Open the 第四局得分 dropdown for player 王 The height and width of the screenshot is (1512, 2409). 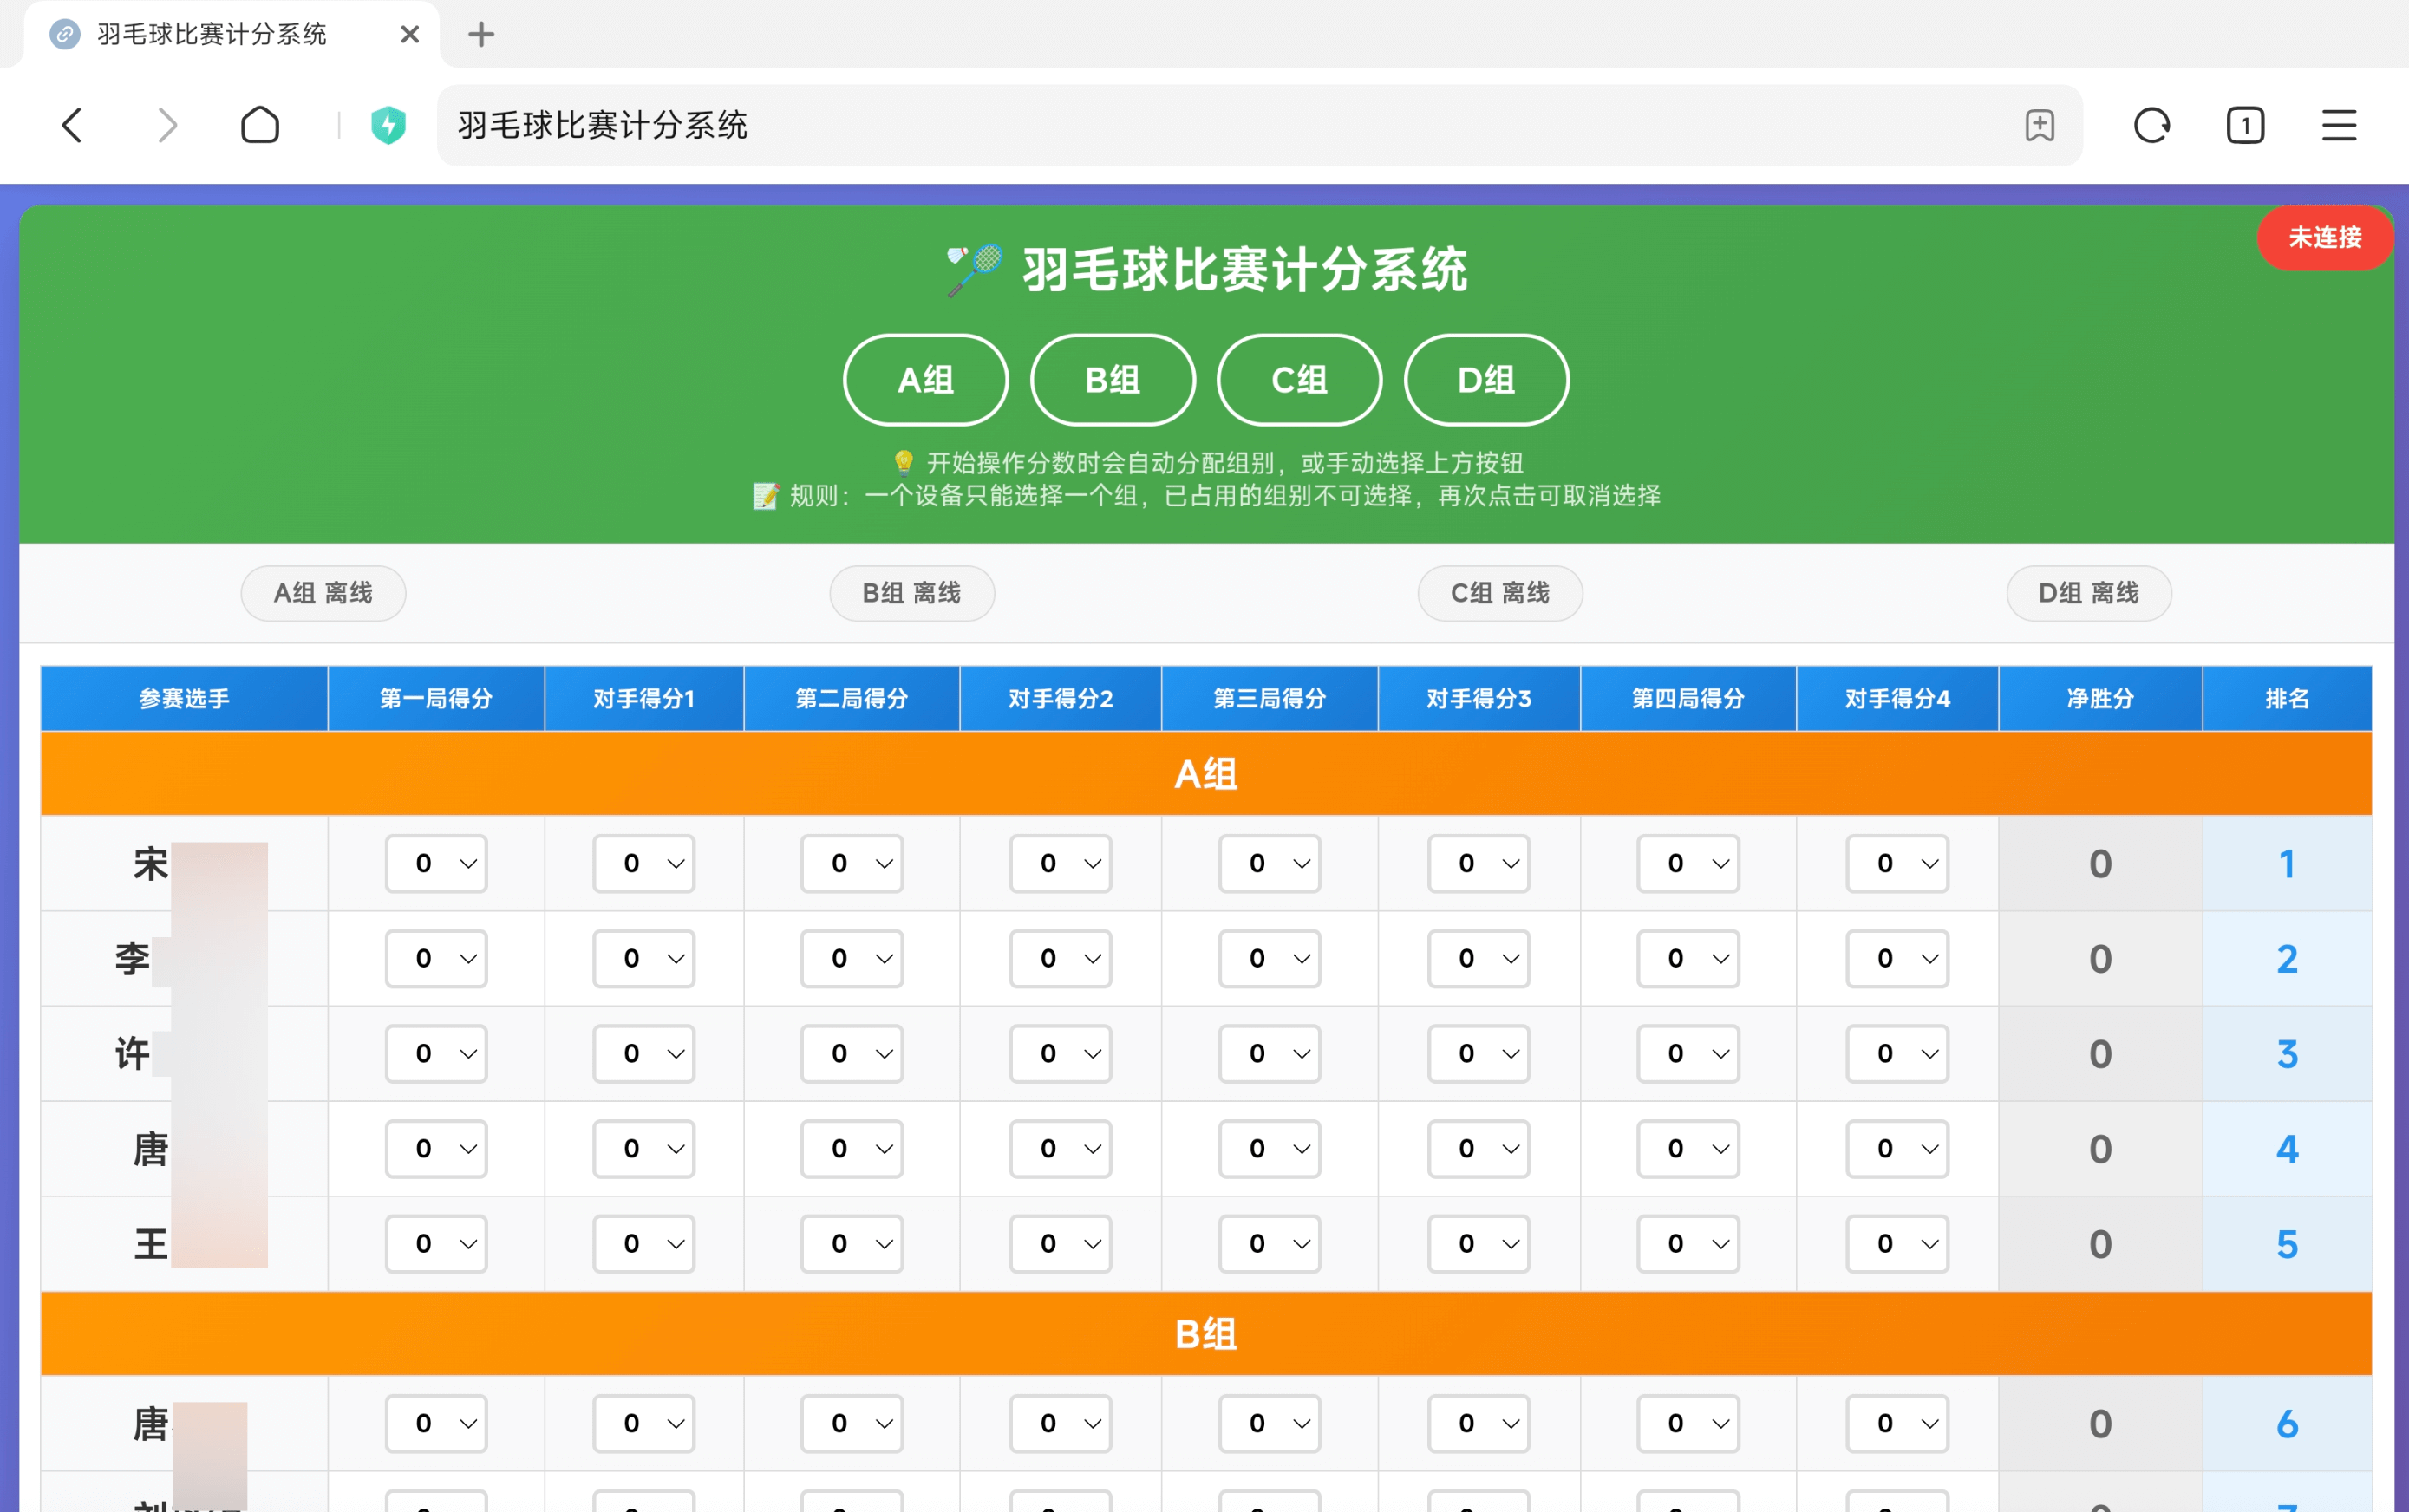tap(1687, 1243)
